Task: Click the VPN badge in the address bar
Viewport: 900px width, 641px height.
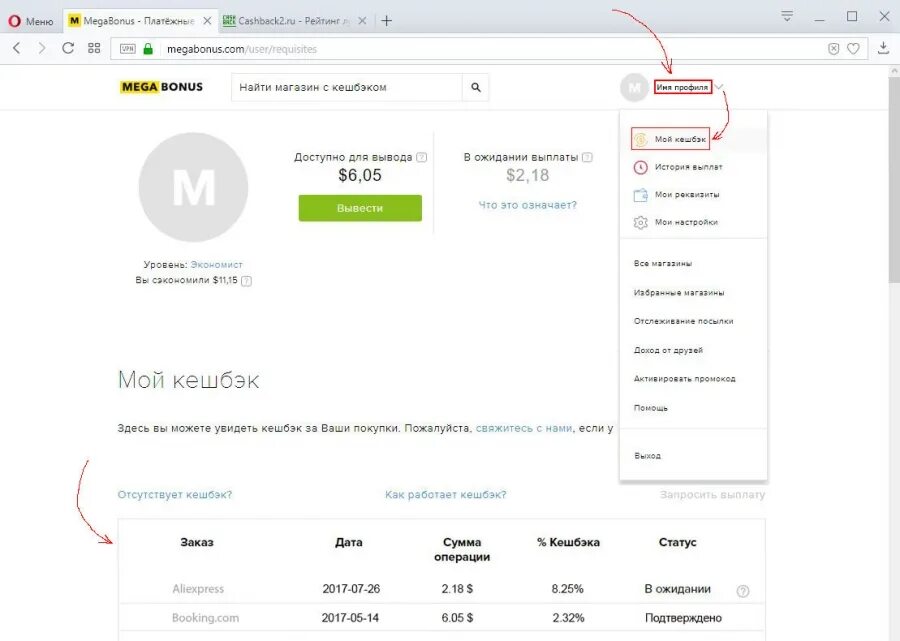Action: click(x=128, y=47)
